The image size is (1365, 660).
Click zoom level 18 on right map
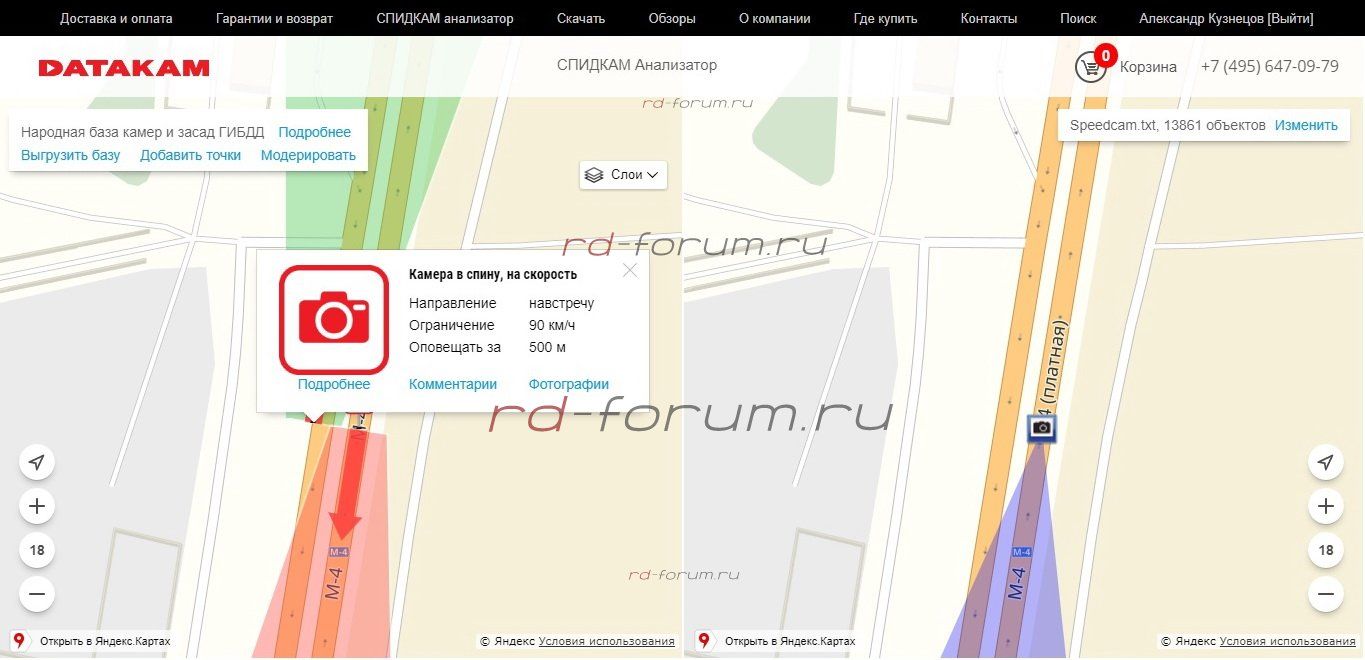(x=1326, y=550)
